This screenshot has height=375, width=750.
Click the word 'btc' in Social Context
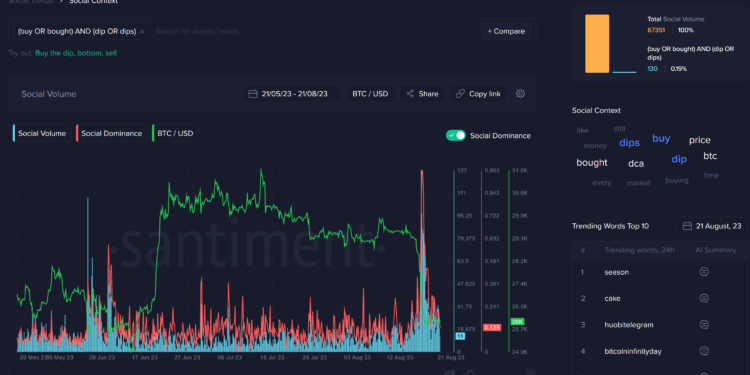[x=710, y=156]
